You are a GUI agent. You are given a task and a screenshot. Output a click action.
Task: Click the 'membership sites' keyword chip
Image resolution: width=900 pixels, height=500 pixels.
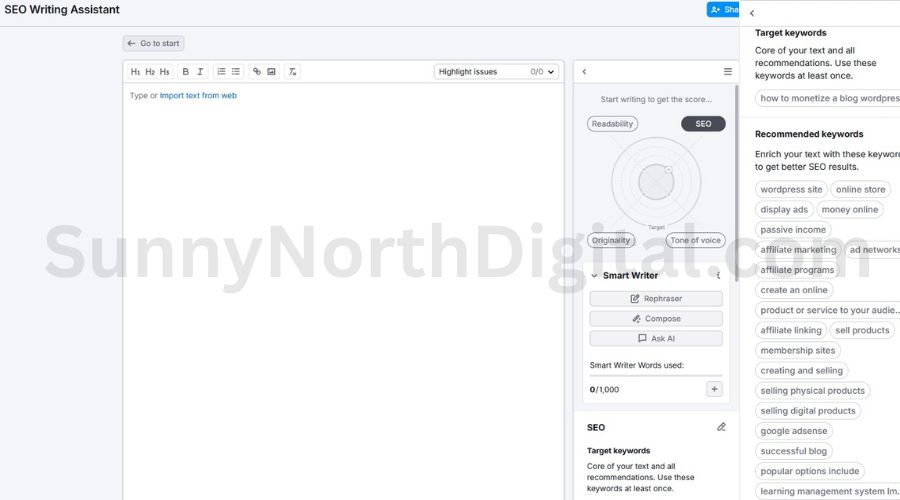pos(798,350)
